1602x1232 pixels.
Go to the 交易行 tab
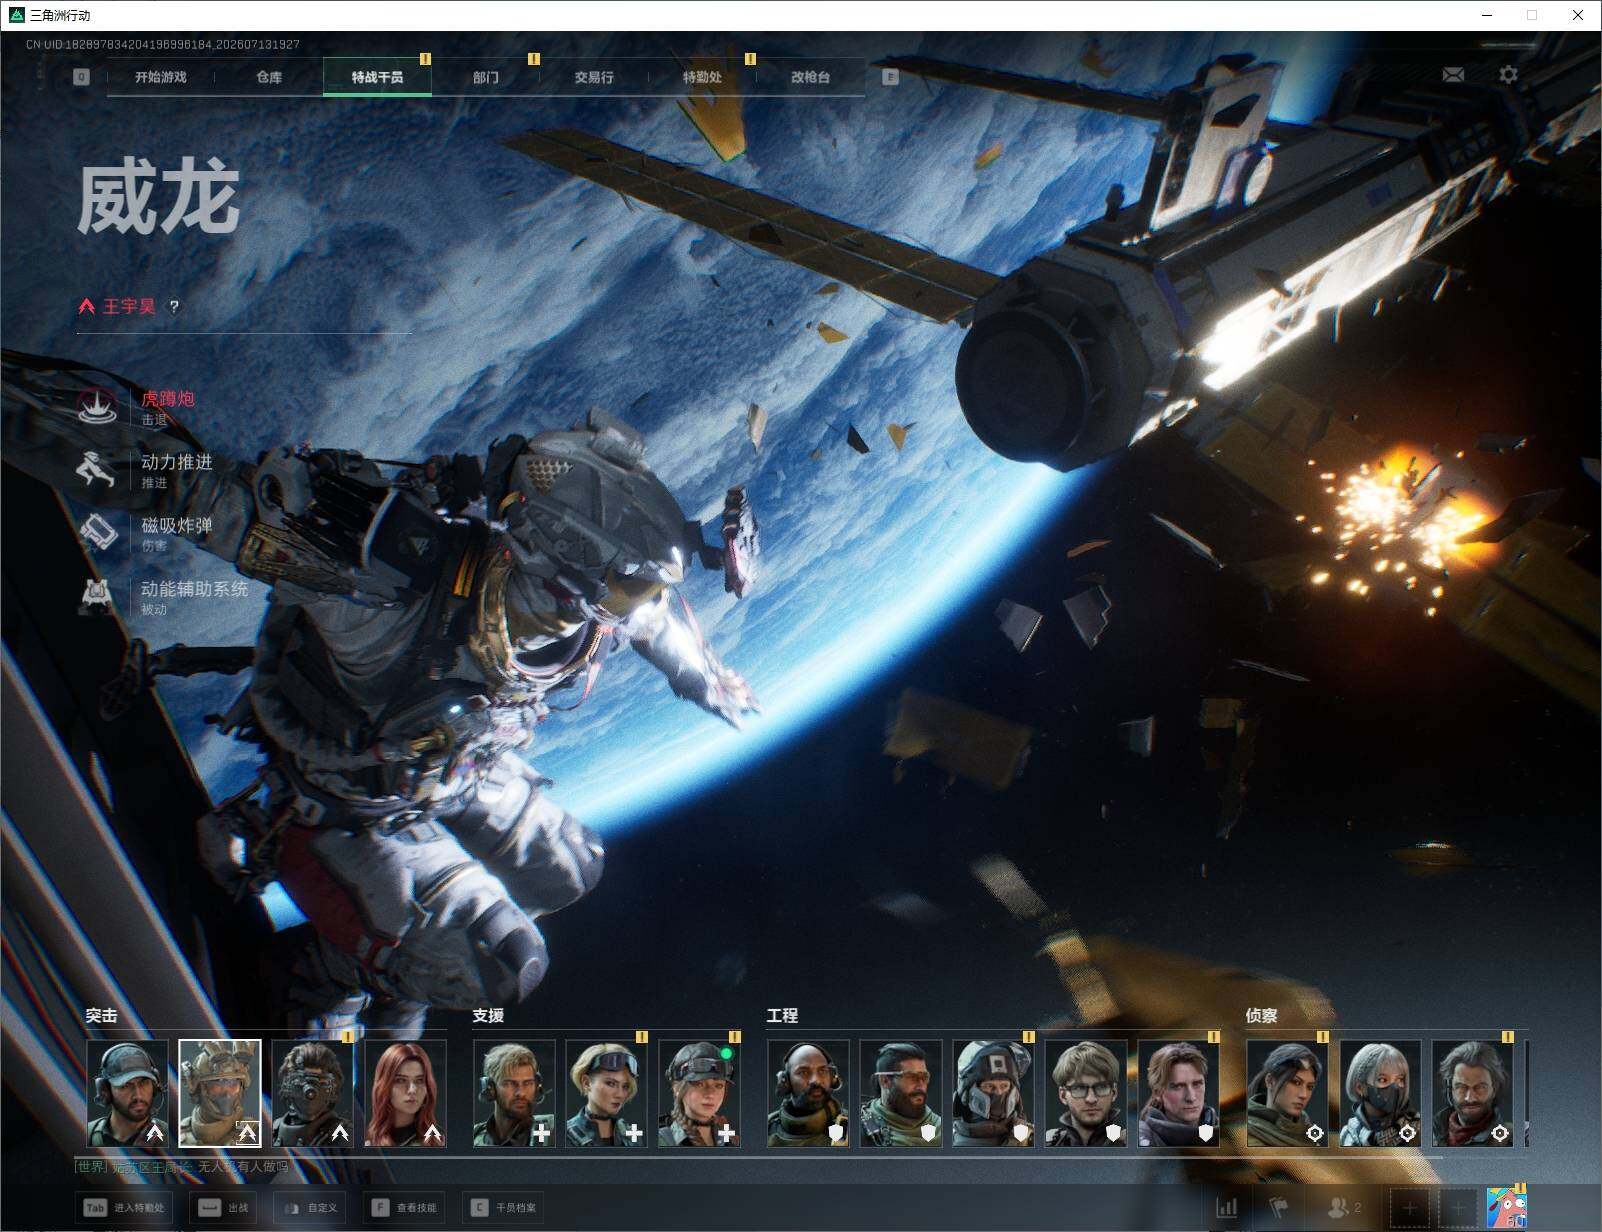(594, 77)
